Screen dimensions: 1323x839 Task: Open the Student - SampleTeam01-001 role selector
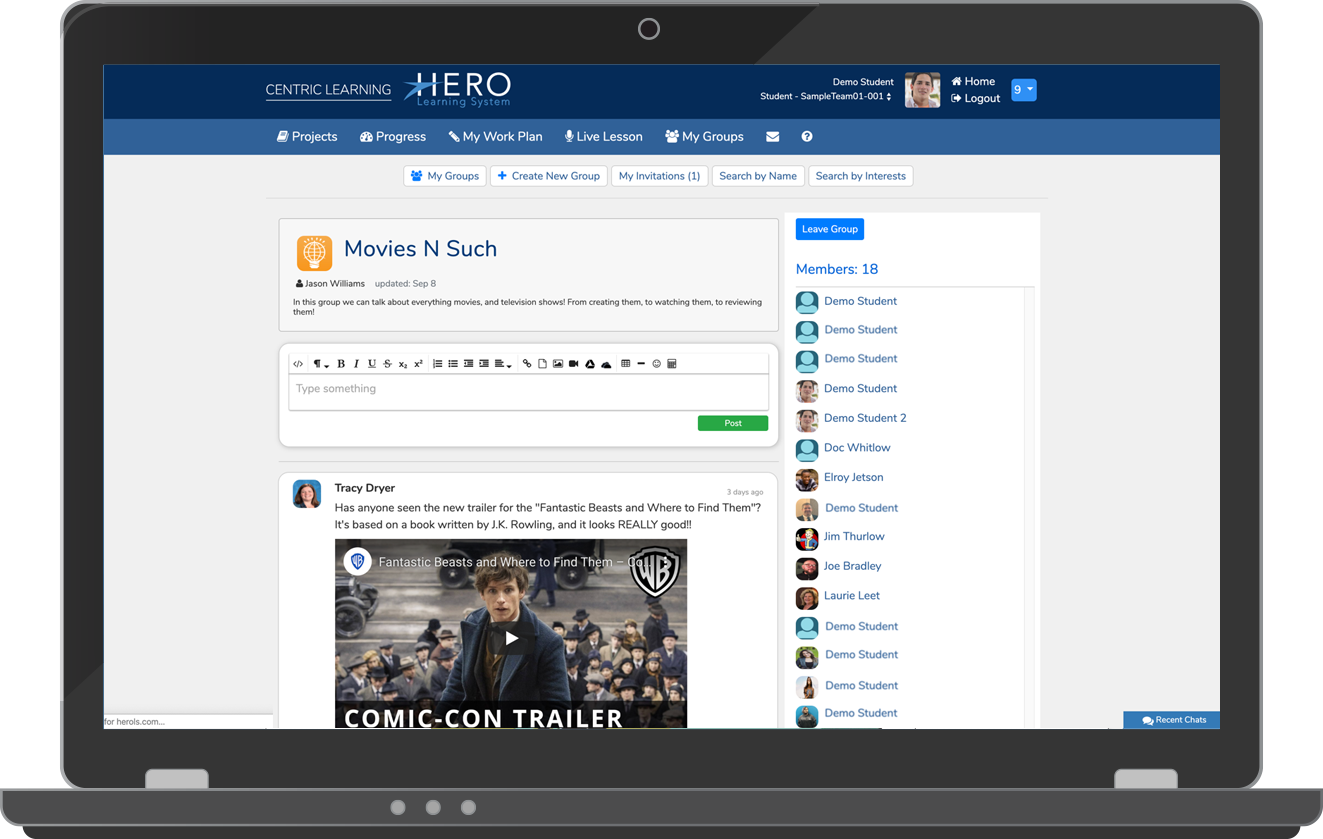pos(826,97)
